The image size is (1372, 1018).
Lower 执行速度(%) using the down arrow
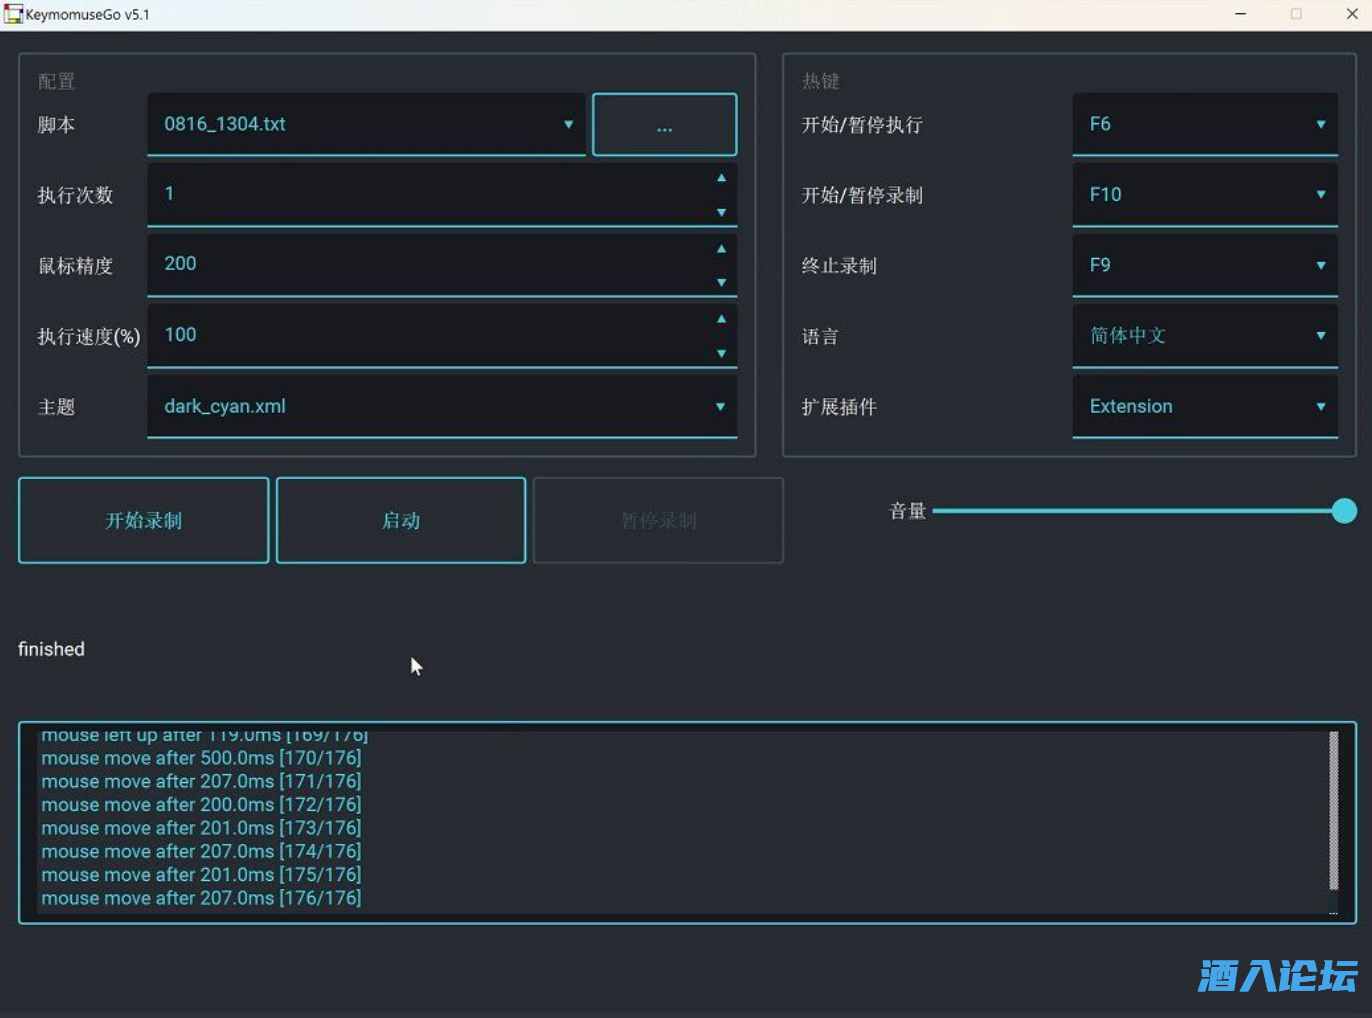pyautogui.click(x=721, y=353)
